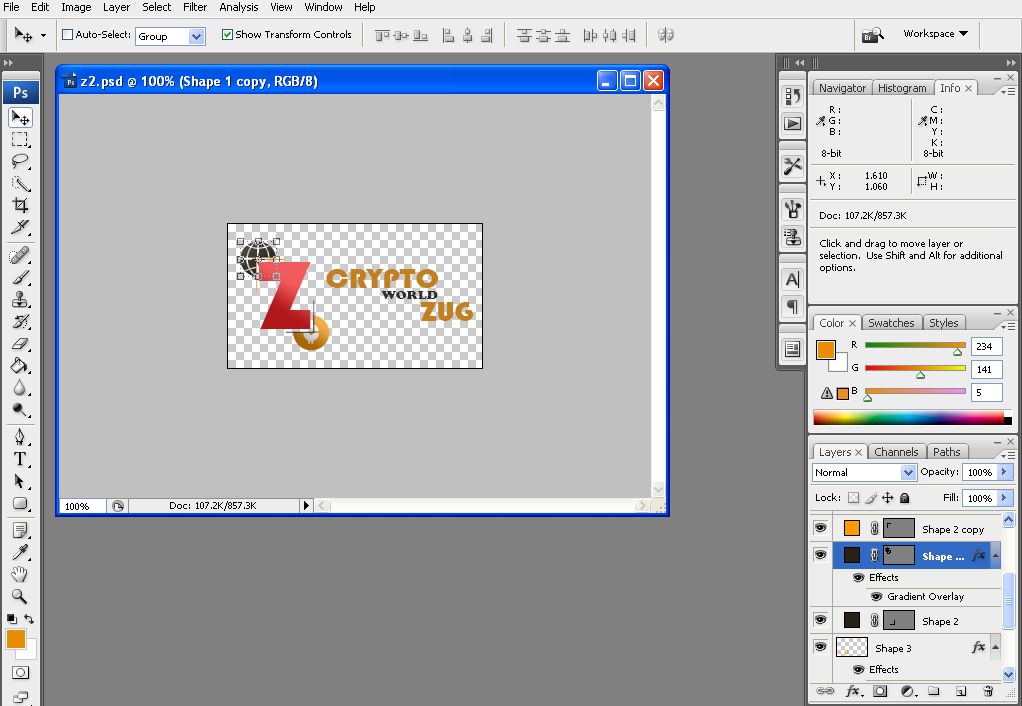
Task: Select the Path Selection tool
Action: pyautogui.click(x=20, y=481)
